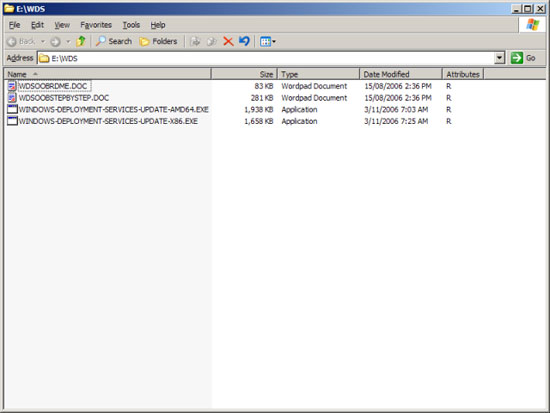Expand the Address bar dropdown arrow

tap(499, 58)
